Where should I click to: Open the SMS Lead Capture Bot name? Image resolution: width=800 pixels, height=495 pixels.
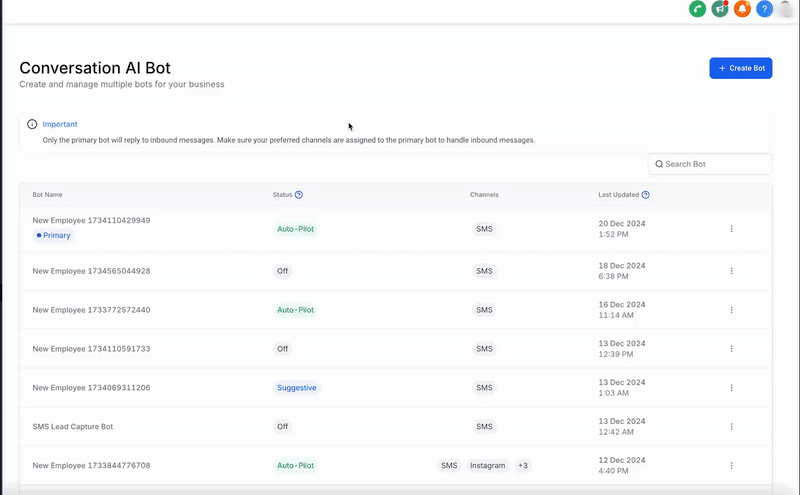click(x=73, y=427)
